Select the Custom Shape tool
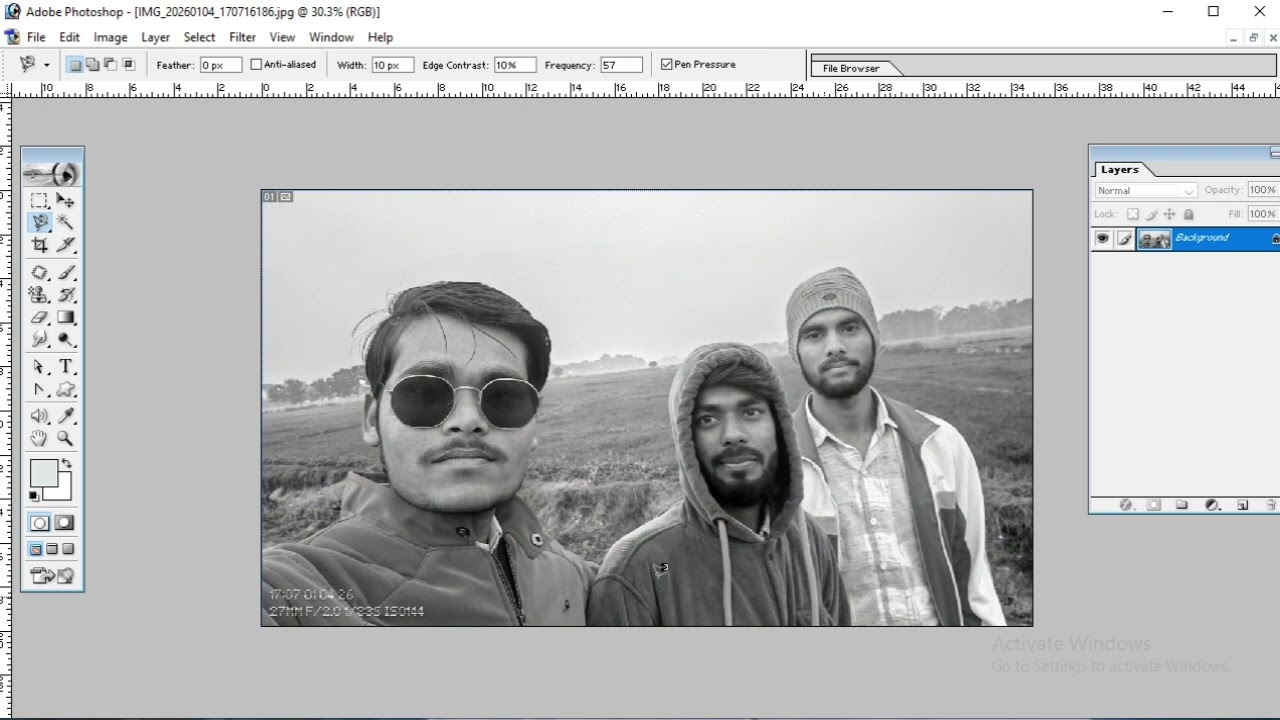This screenshot has height=720, width=1280. click(65, 389)
